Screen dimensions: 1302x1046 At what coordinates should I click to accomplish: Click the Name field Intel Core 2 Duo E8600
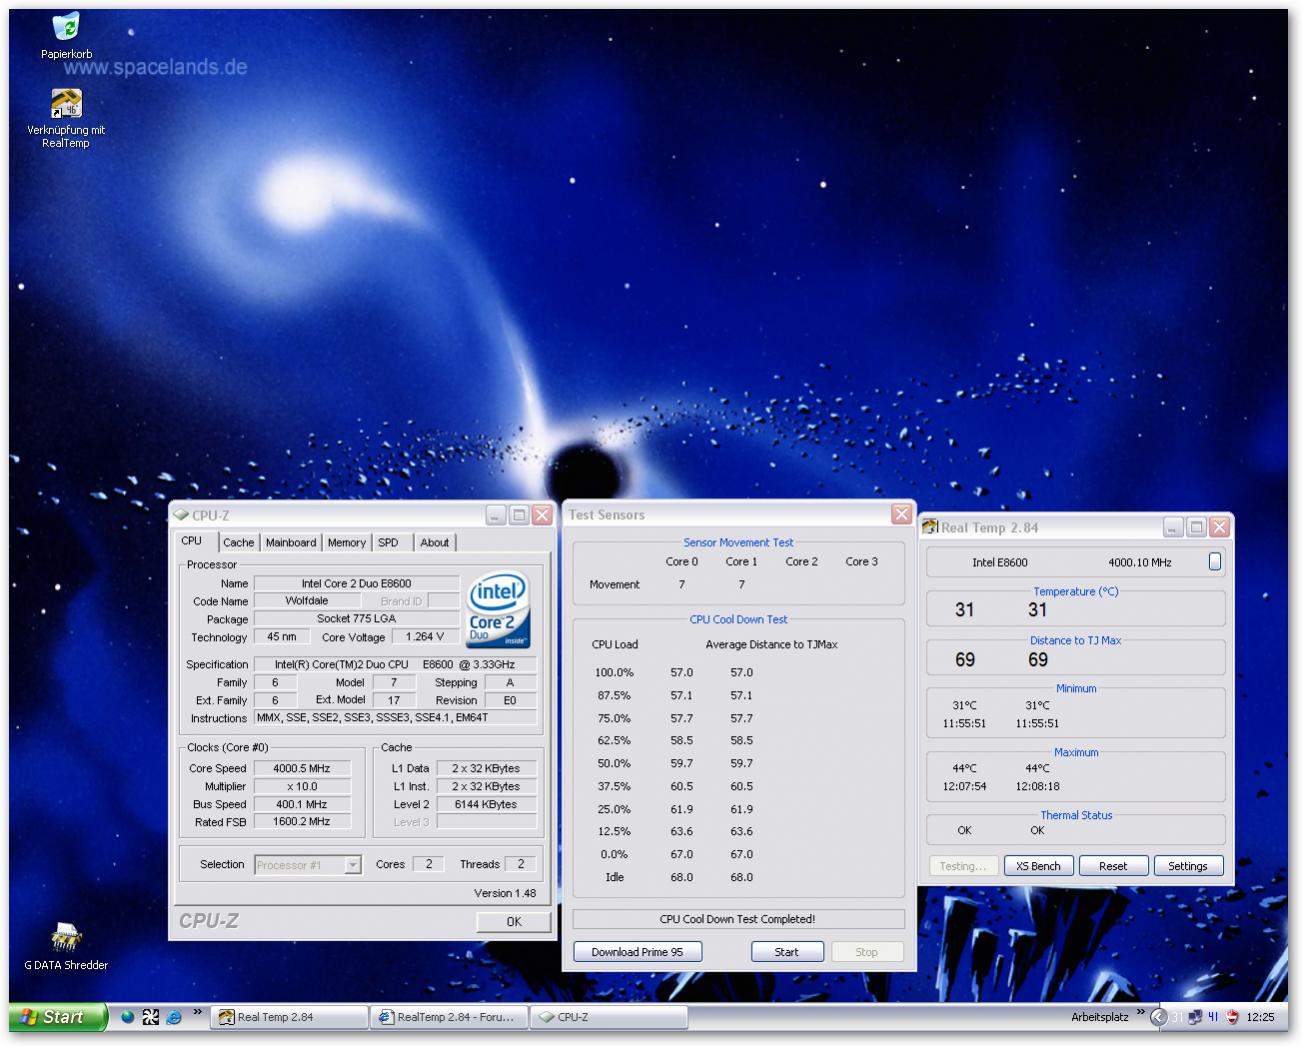(x=357, y=583)
